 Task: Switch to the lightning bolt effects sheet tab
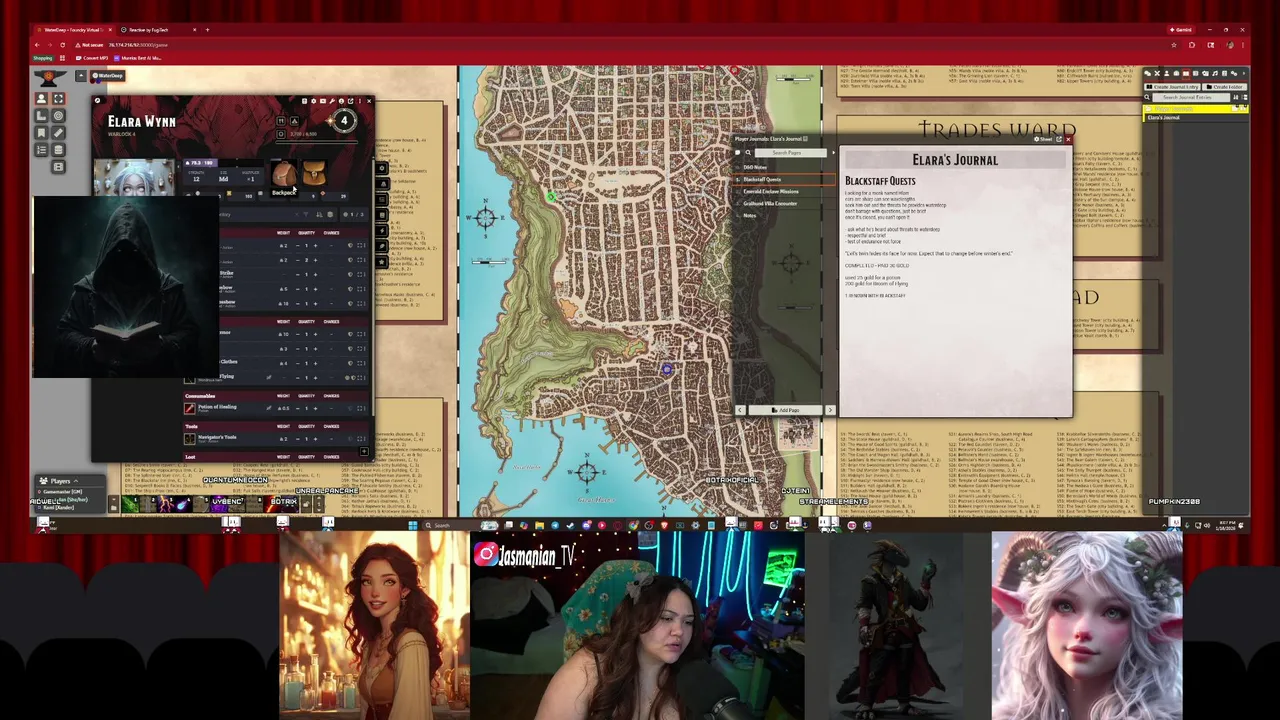tap(382, 230)
